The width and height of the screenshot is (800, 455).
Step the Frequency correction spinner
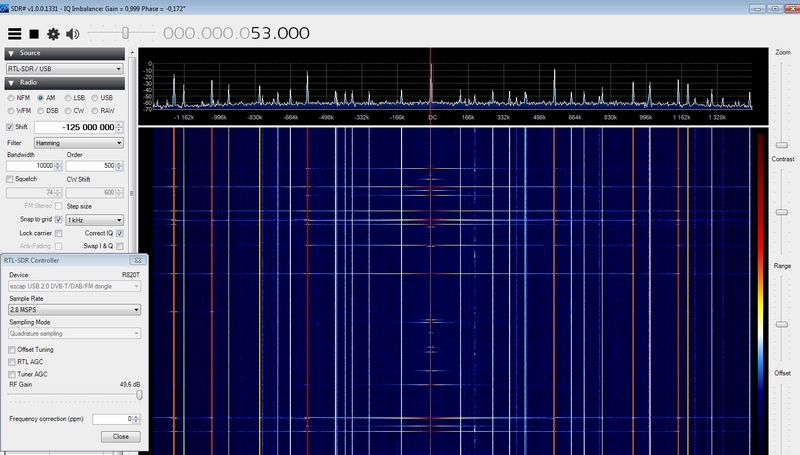(x=136, y=419)
